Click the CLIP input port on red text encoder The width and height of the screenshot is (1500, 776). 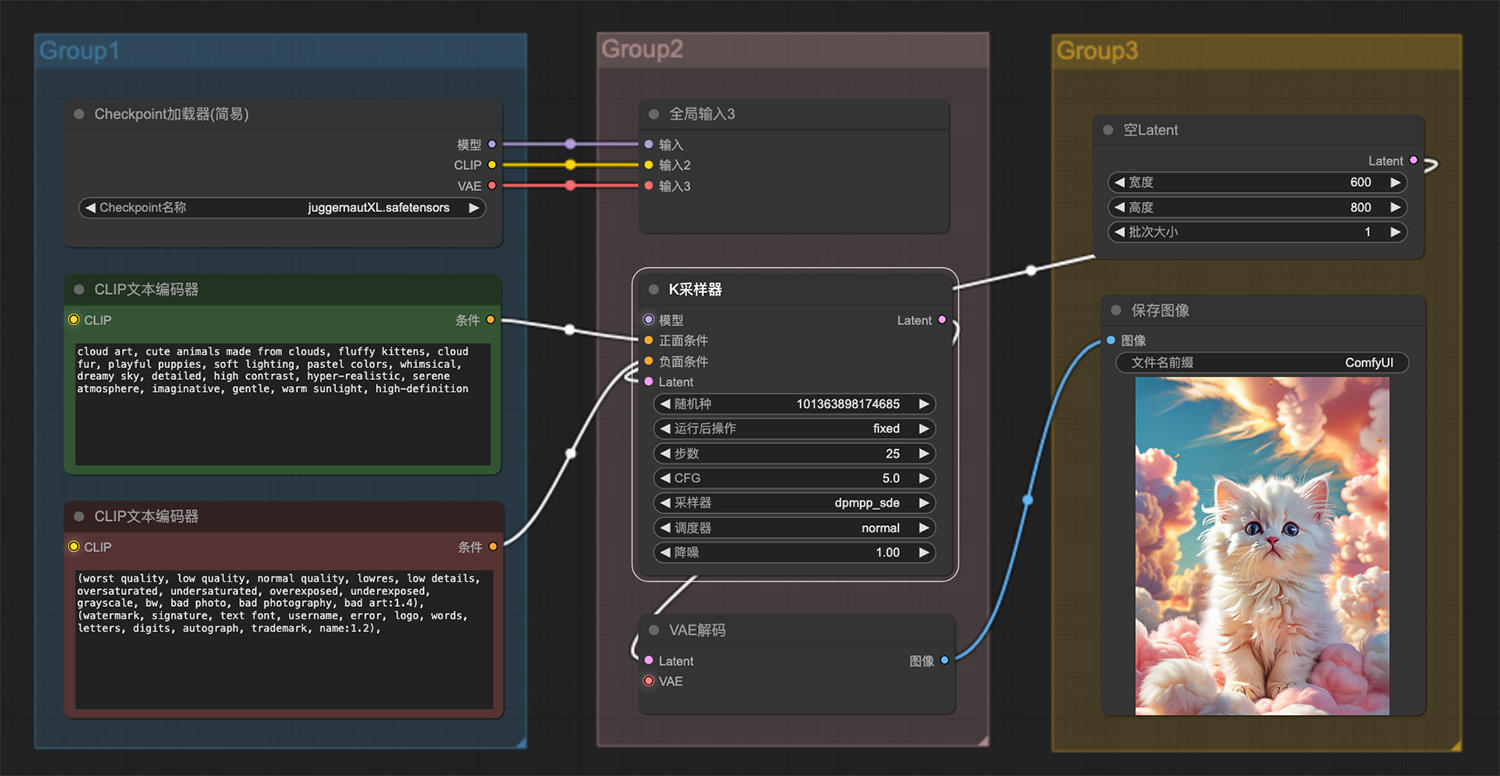[x=74, y=547]
